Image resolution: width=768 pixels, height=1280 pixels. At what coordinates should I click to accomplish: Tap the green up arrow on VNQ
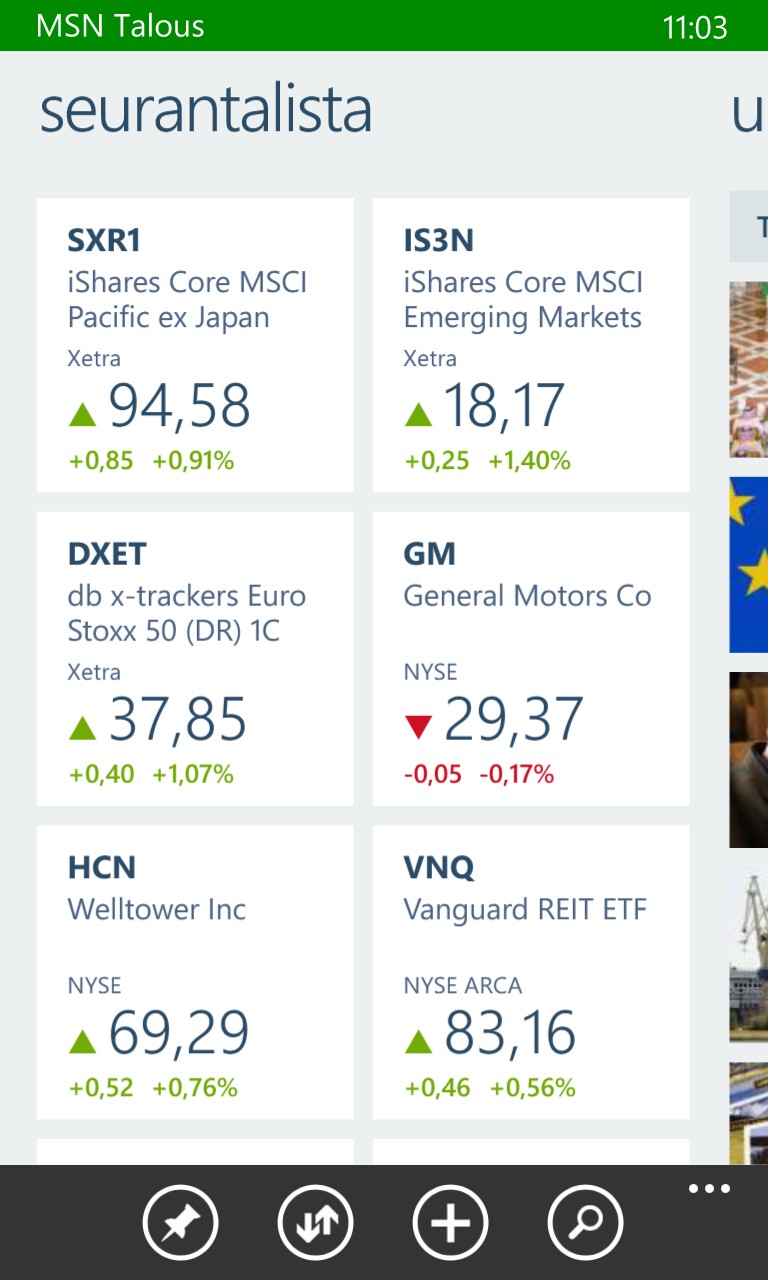click(418, 1041)
